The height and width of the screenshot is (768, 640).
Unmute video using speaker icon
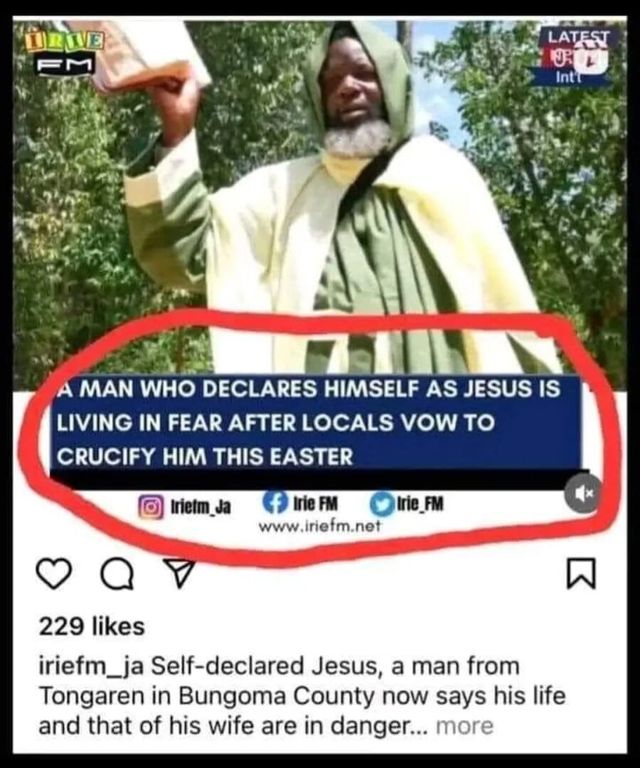[583, 493]
